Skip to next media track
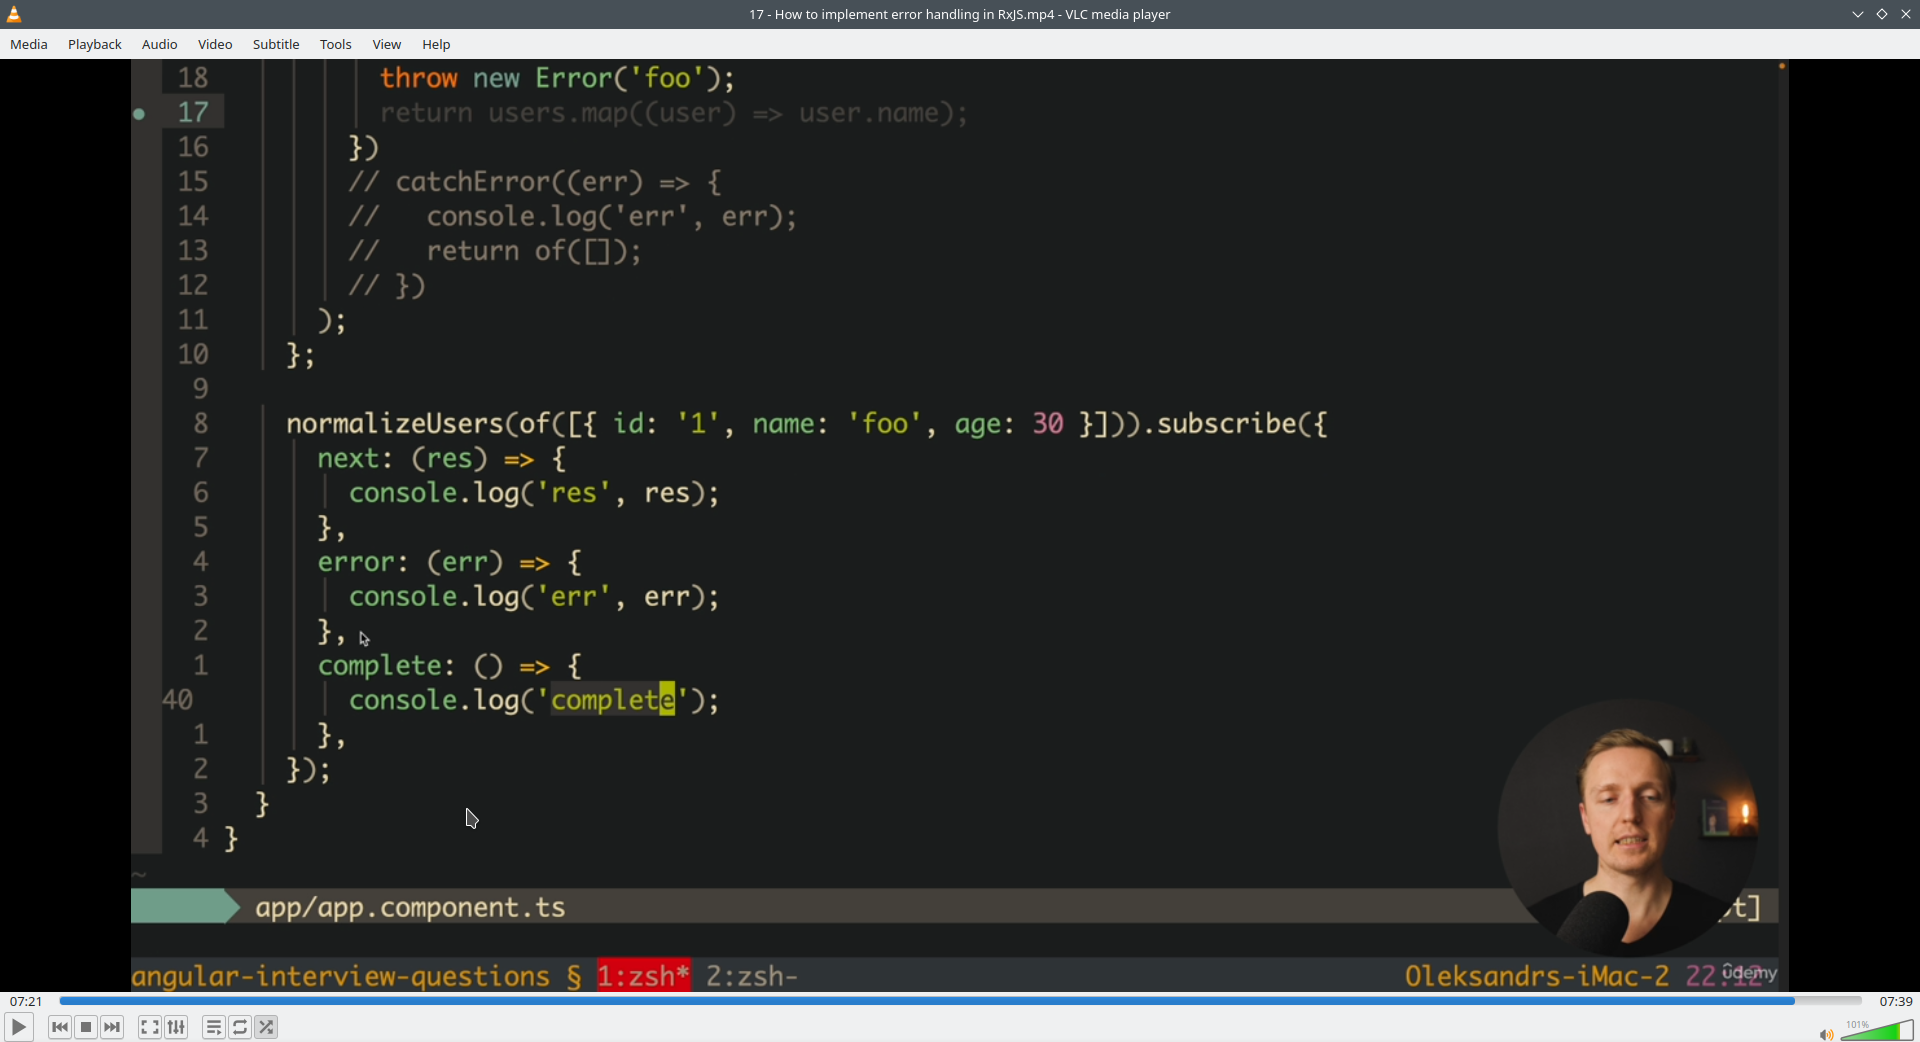The image size is (1920, 1042). (x=113, y=1027)
